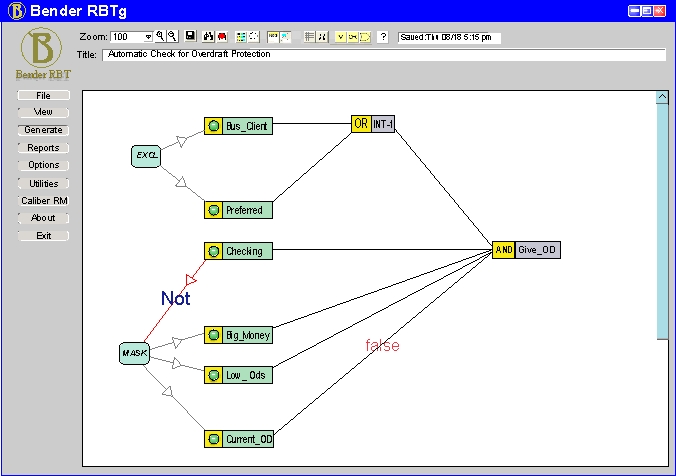Click the binoculars find icon
The width and height of the screenshot is (676, 476).
point(209,37)
